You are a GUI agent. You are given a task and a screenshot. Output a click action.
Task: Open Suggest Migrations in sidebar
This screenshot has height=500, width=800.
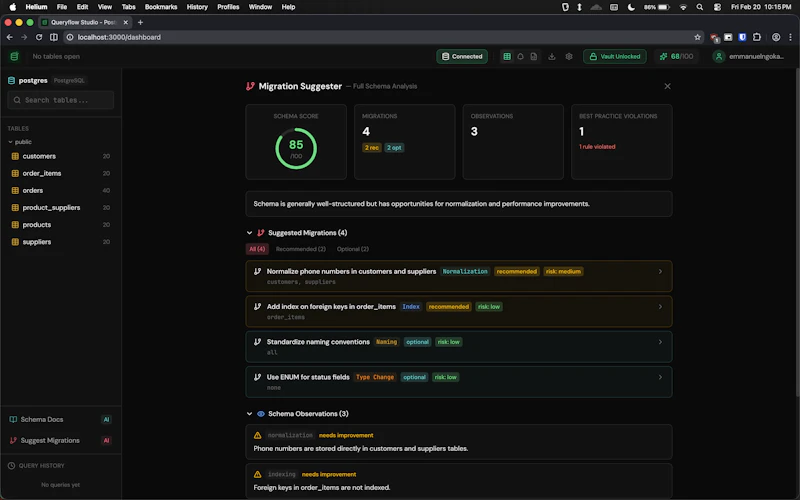[61, 440]
